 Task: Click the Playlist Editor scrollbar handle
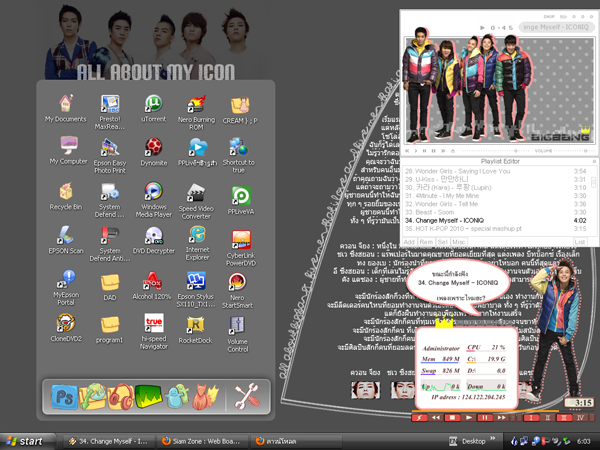593,182
